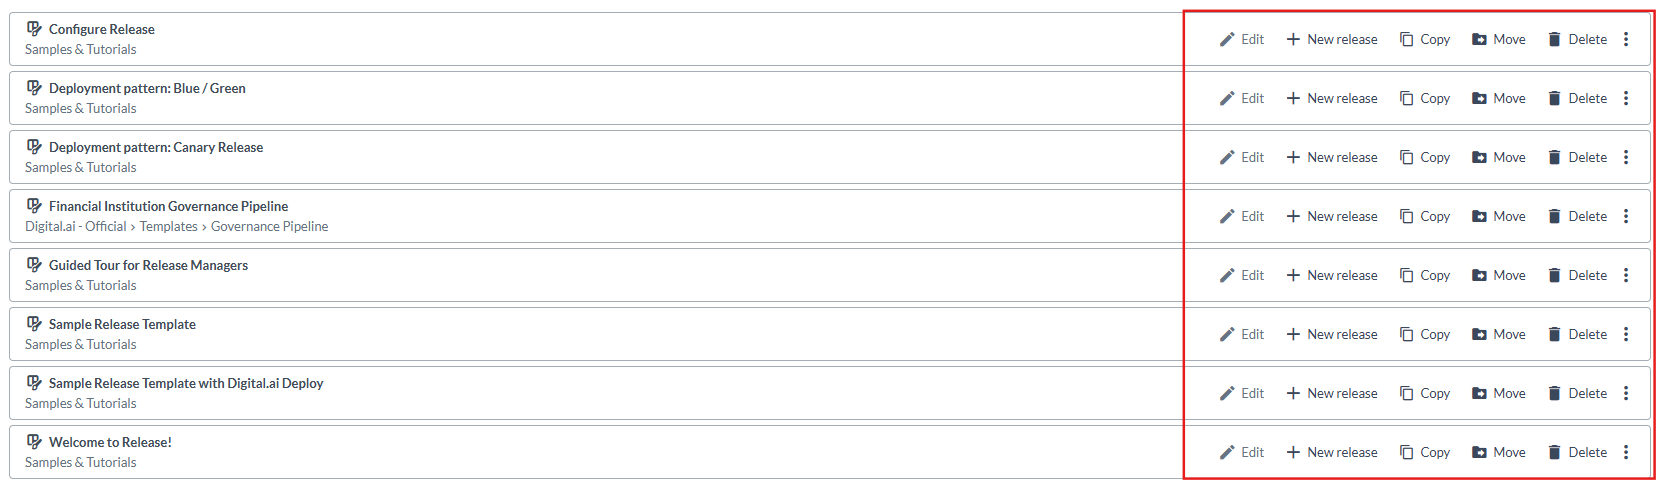
Task: Delete the Guided Tour for Release Managers template
Action: [1577, 276]
